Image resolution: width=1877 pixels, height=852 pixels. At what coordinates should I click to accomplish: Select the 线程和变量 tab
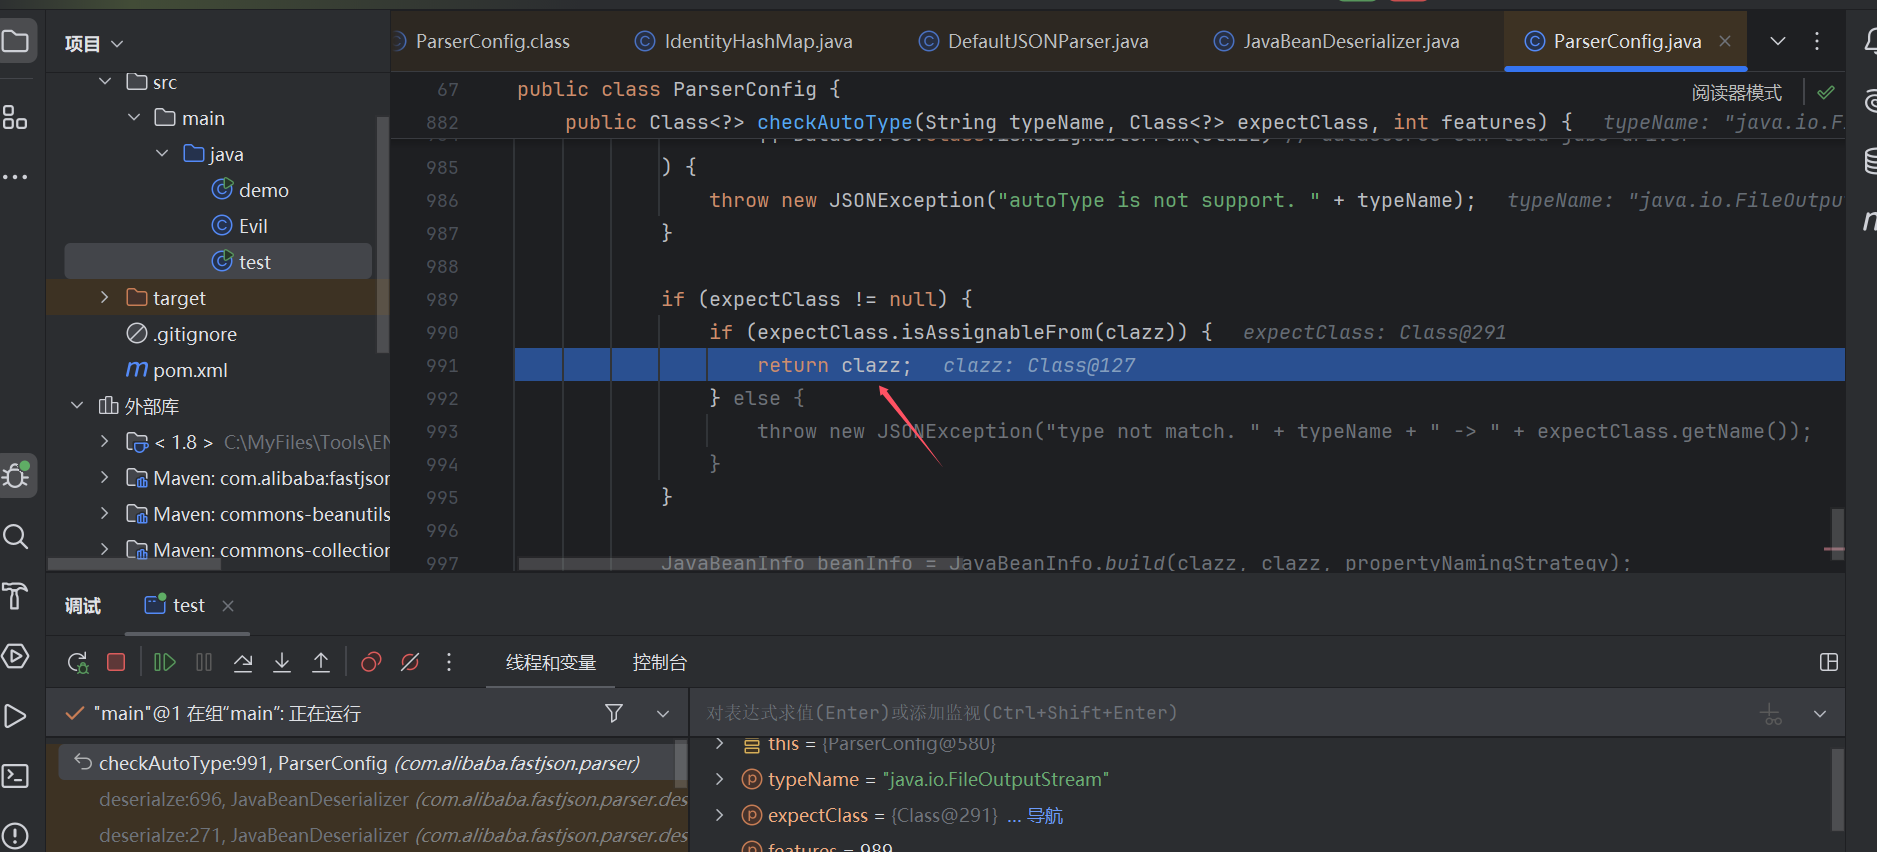pyautogui.click(x=550, y=662)
